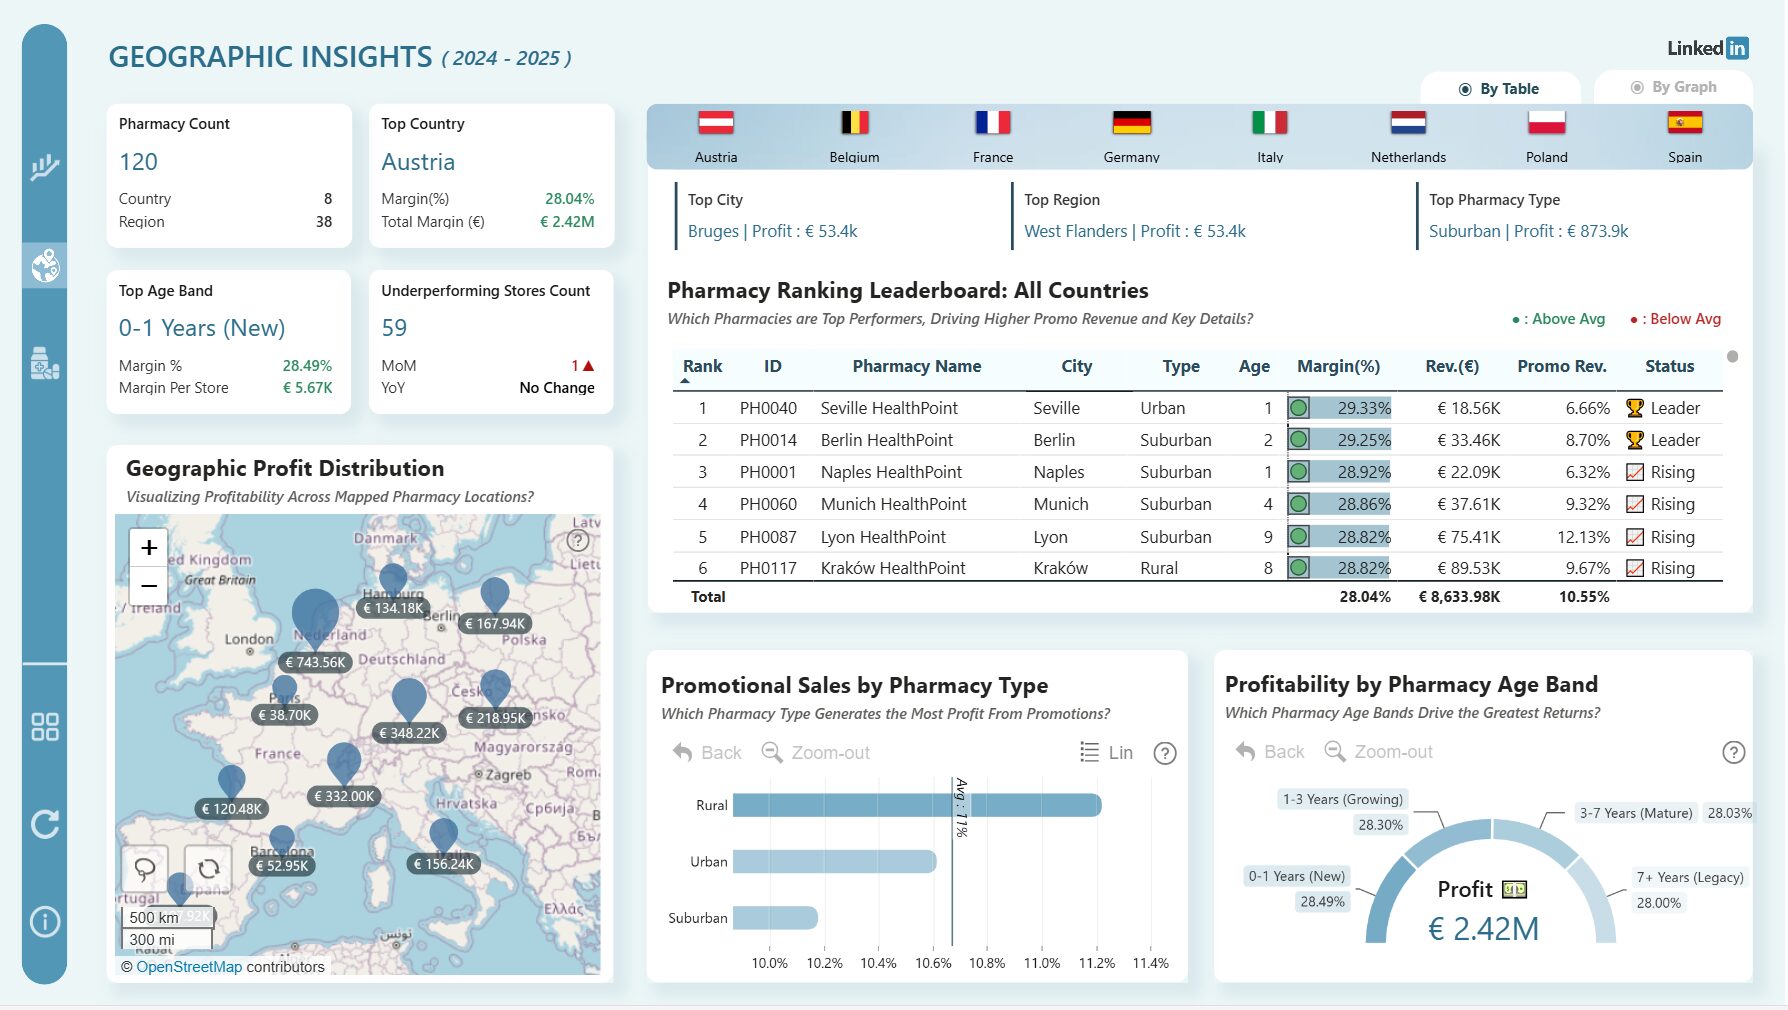
Task: Reset the map view with rotate icon
Action: (x=208, y=868)
